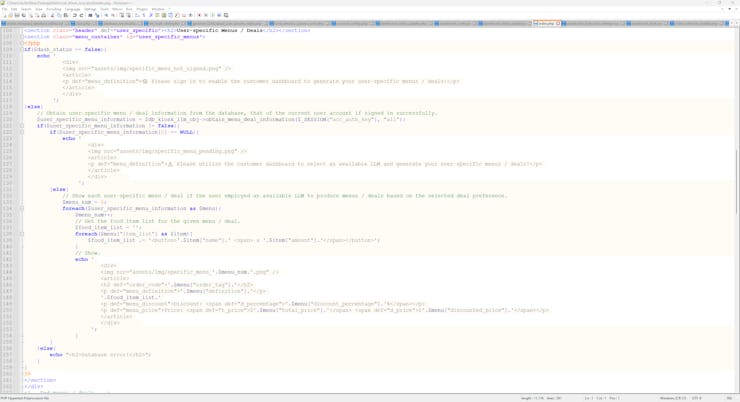Viewport: 740px width, 402px height.
Task: Open the Window menu
Action: (x=158, y=9)
